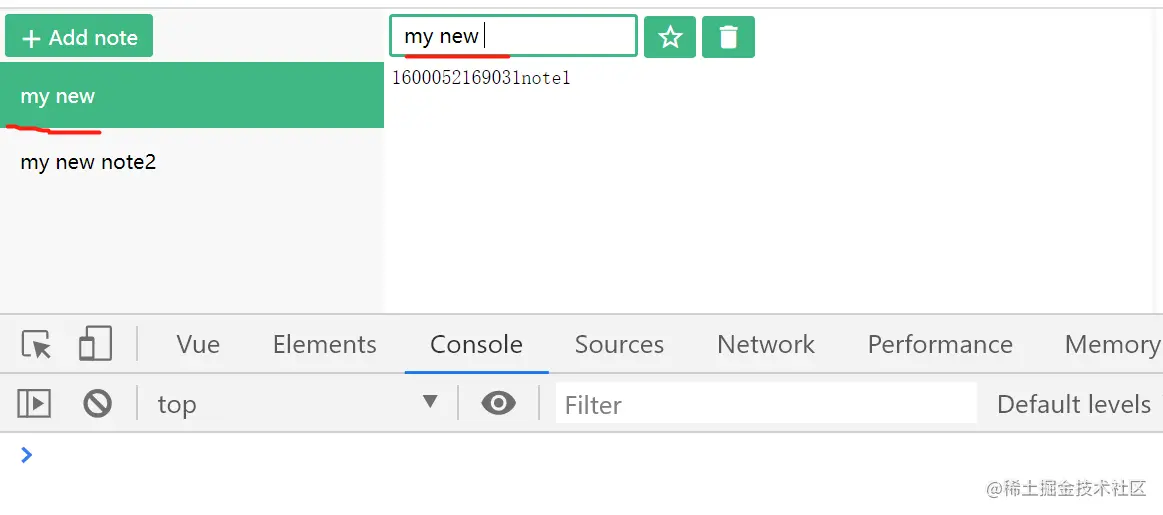Image resolution: width=1163 pixels, height=515 pixels.
Task: Click the Add note button
Action: point(79,36)
